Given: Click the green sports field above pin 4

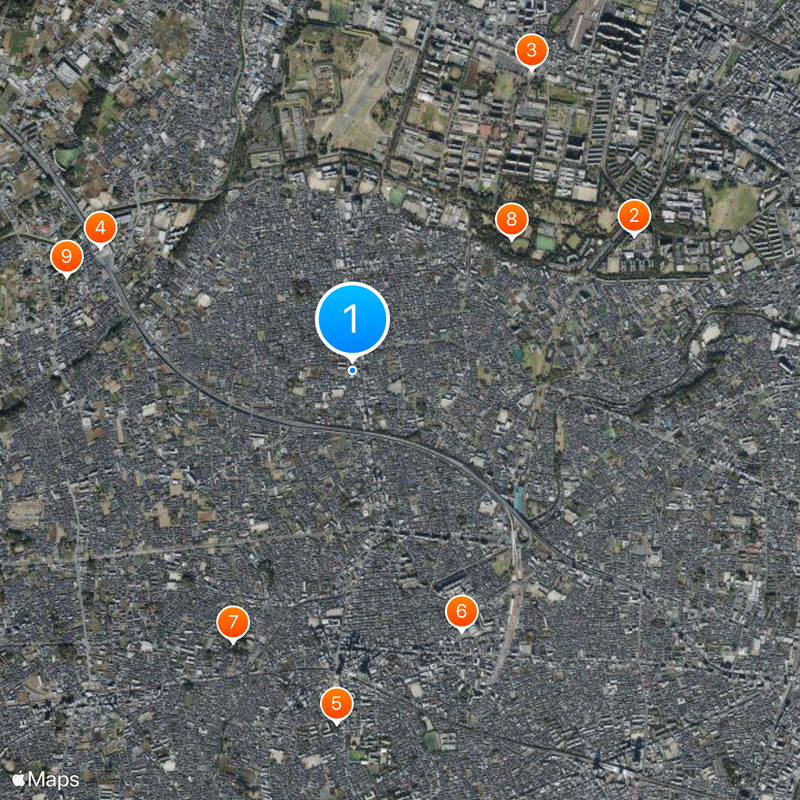Looking at the screenshot, I should pos(67,157).
